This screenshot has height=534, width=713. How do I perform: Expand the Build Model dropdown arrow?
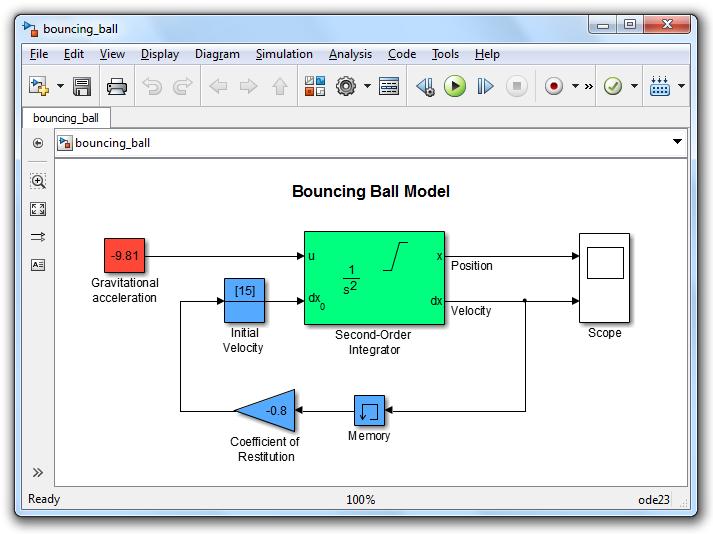[681, 86]
